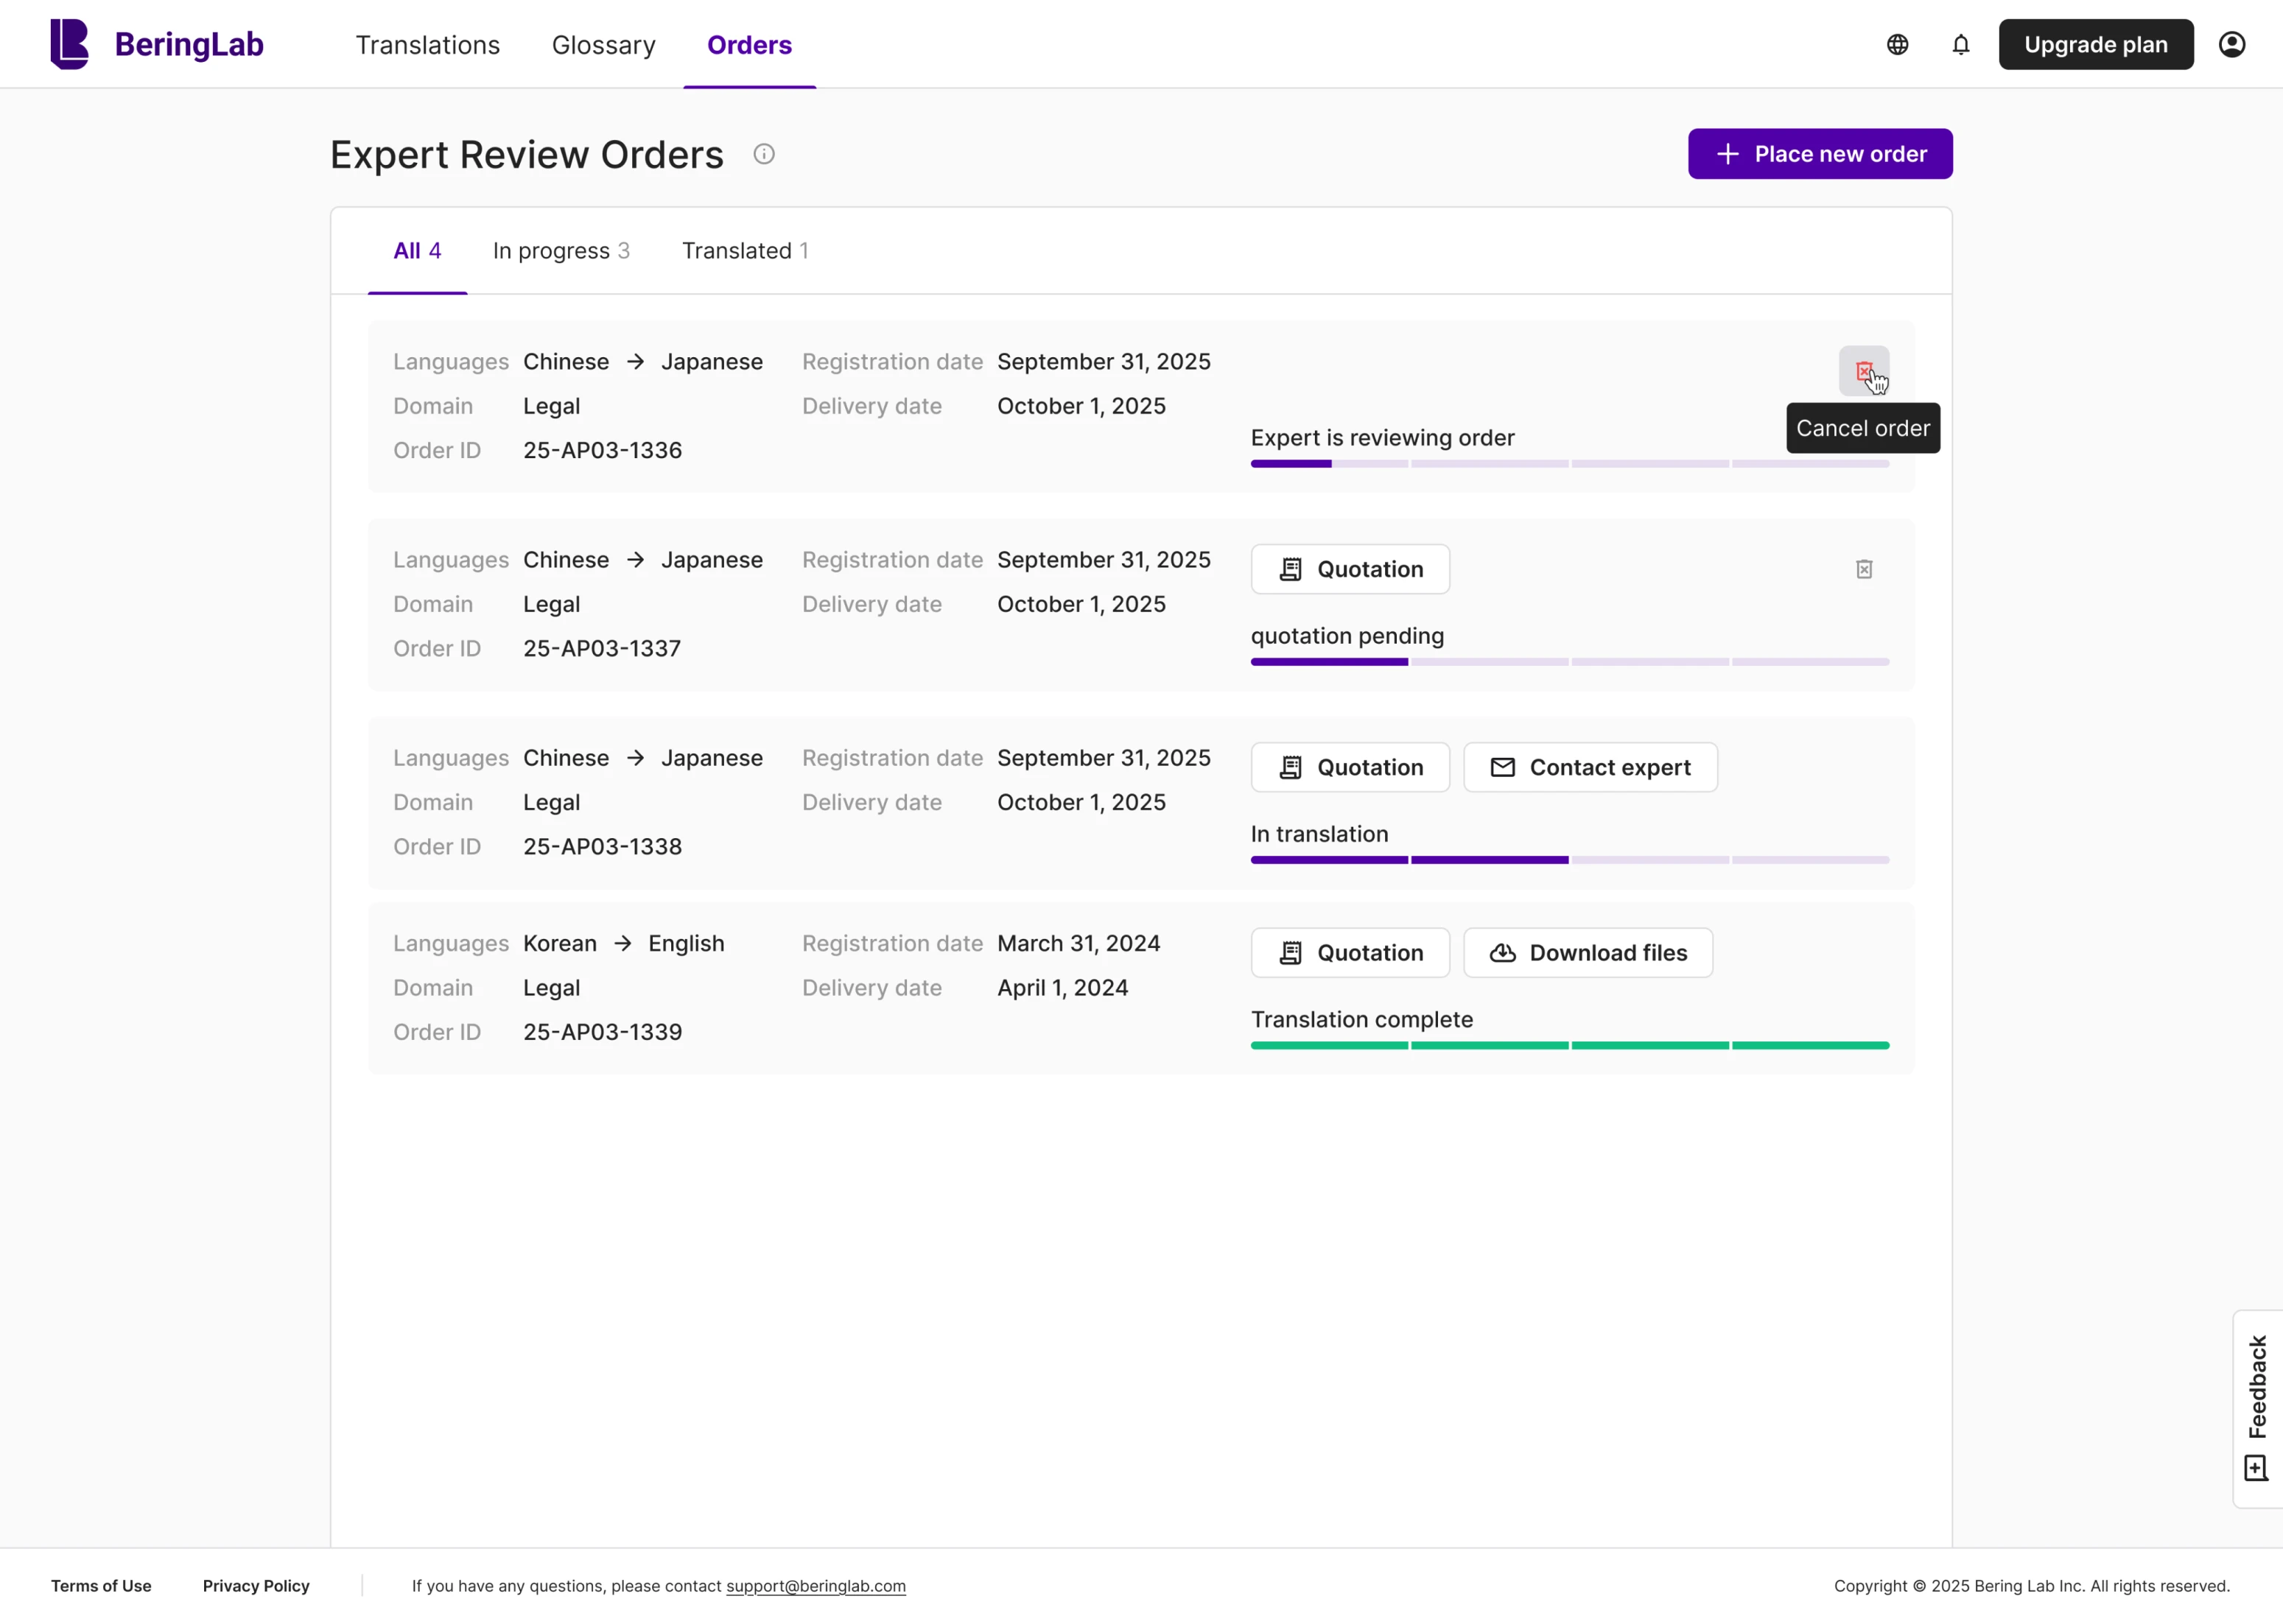2283x1624 pixels.
Task: Click the info icon beside Expert Review Orders
Action: point(764,153)
